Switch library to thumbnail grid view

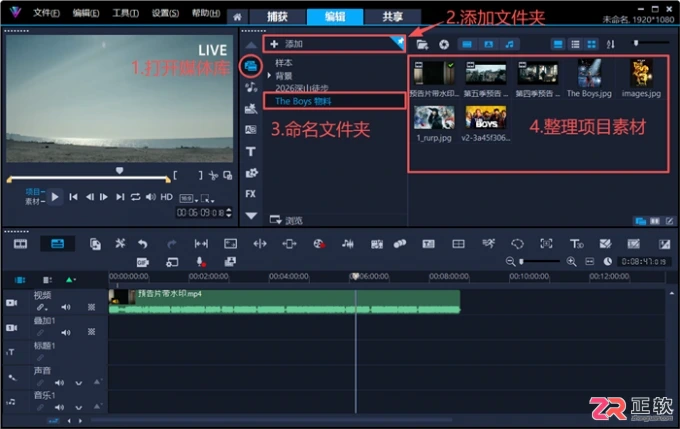point(592,44)
